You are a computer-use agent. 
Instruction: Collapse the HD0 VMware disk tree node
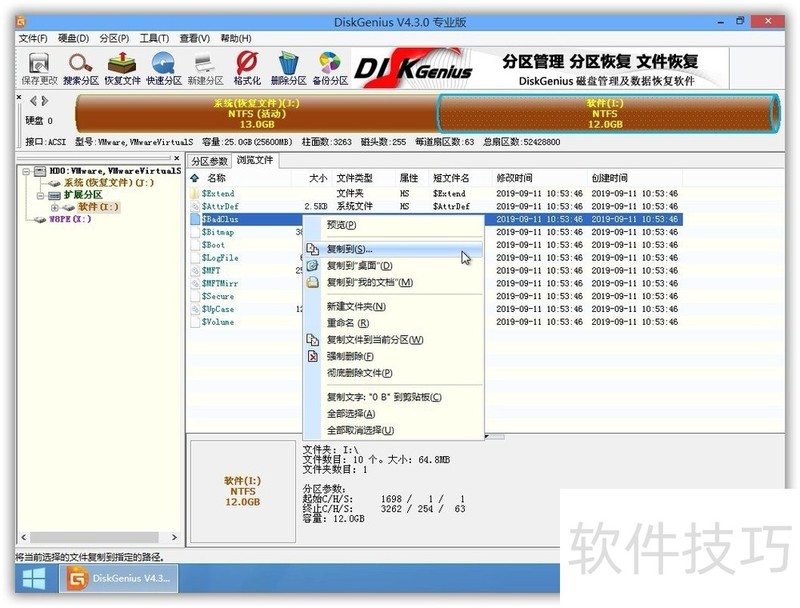[x=26, y=171]
